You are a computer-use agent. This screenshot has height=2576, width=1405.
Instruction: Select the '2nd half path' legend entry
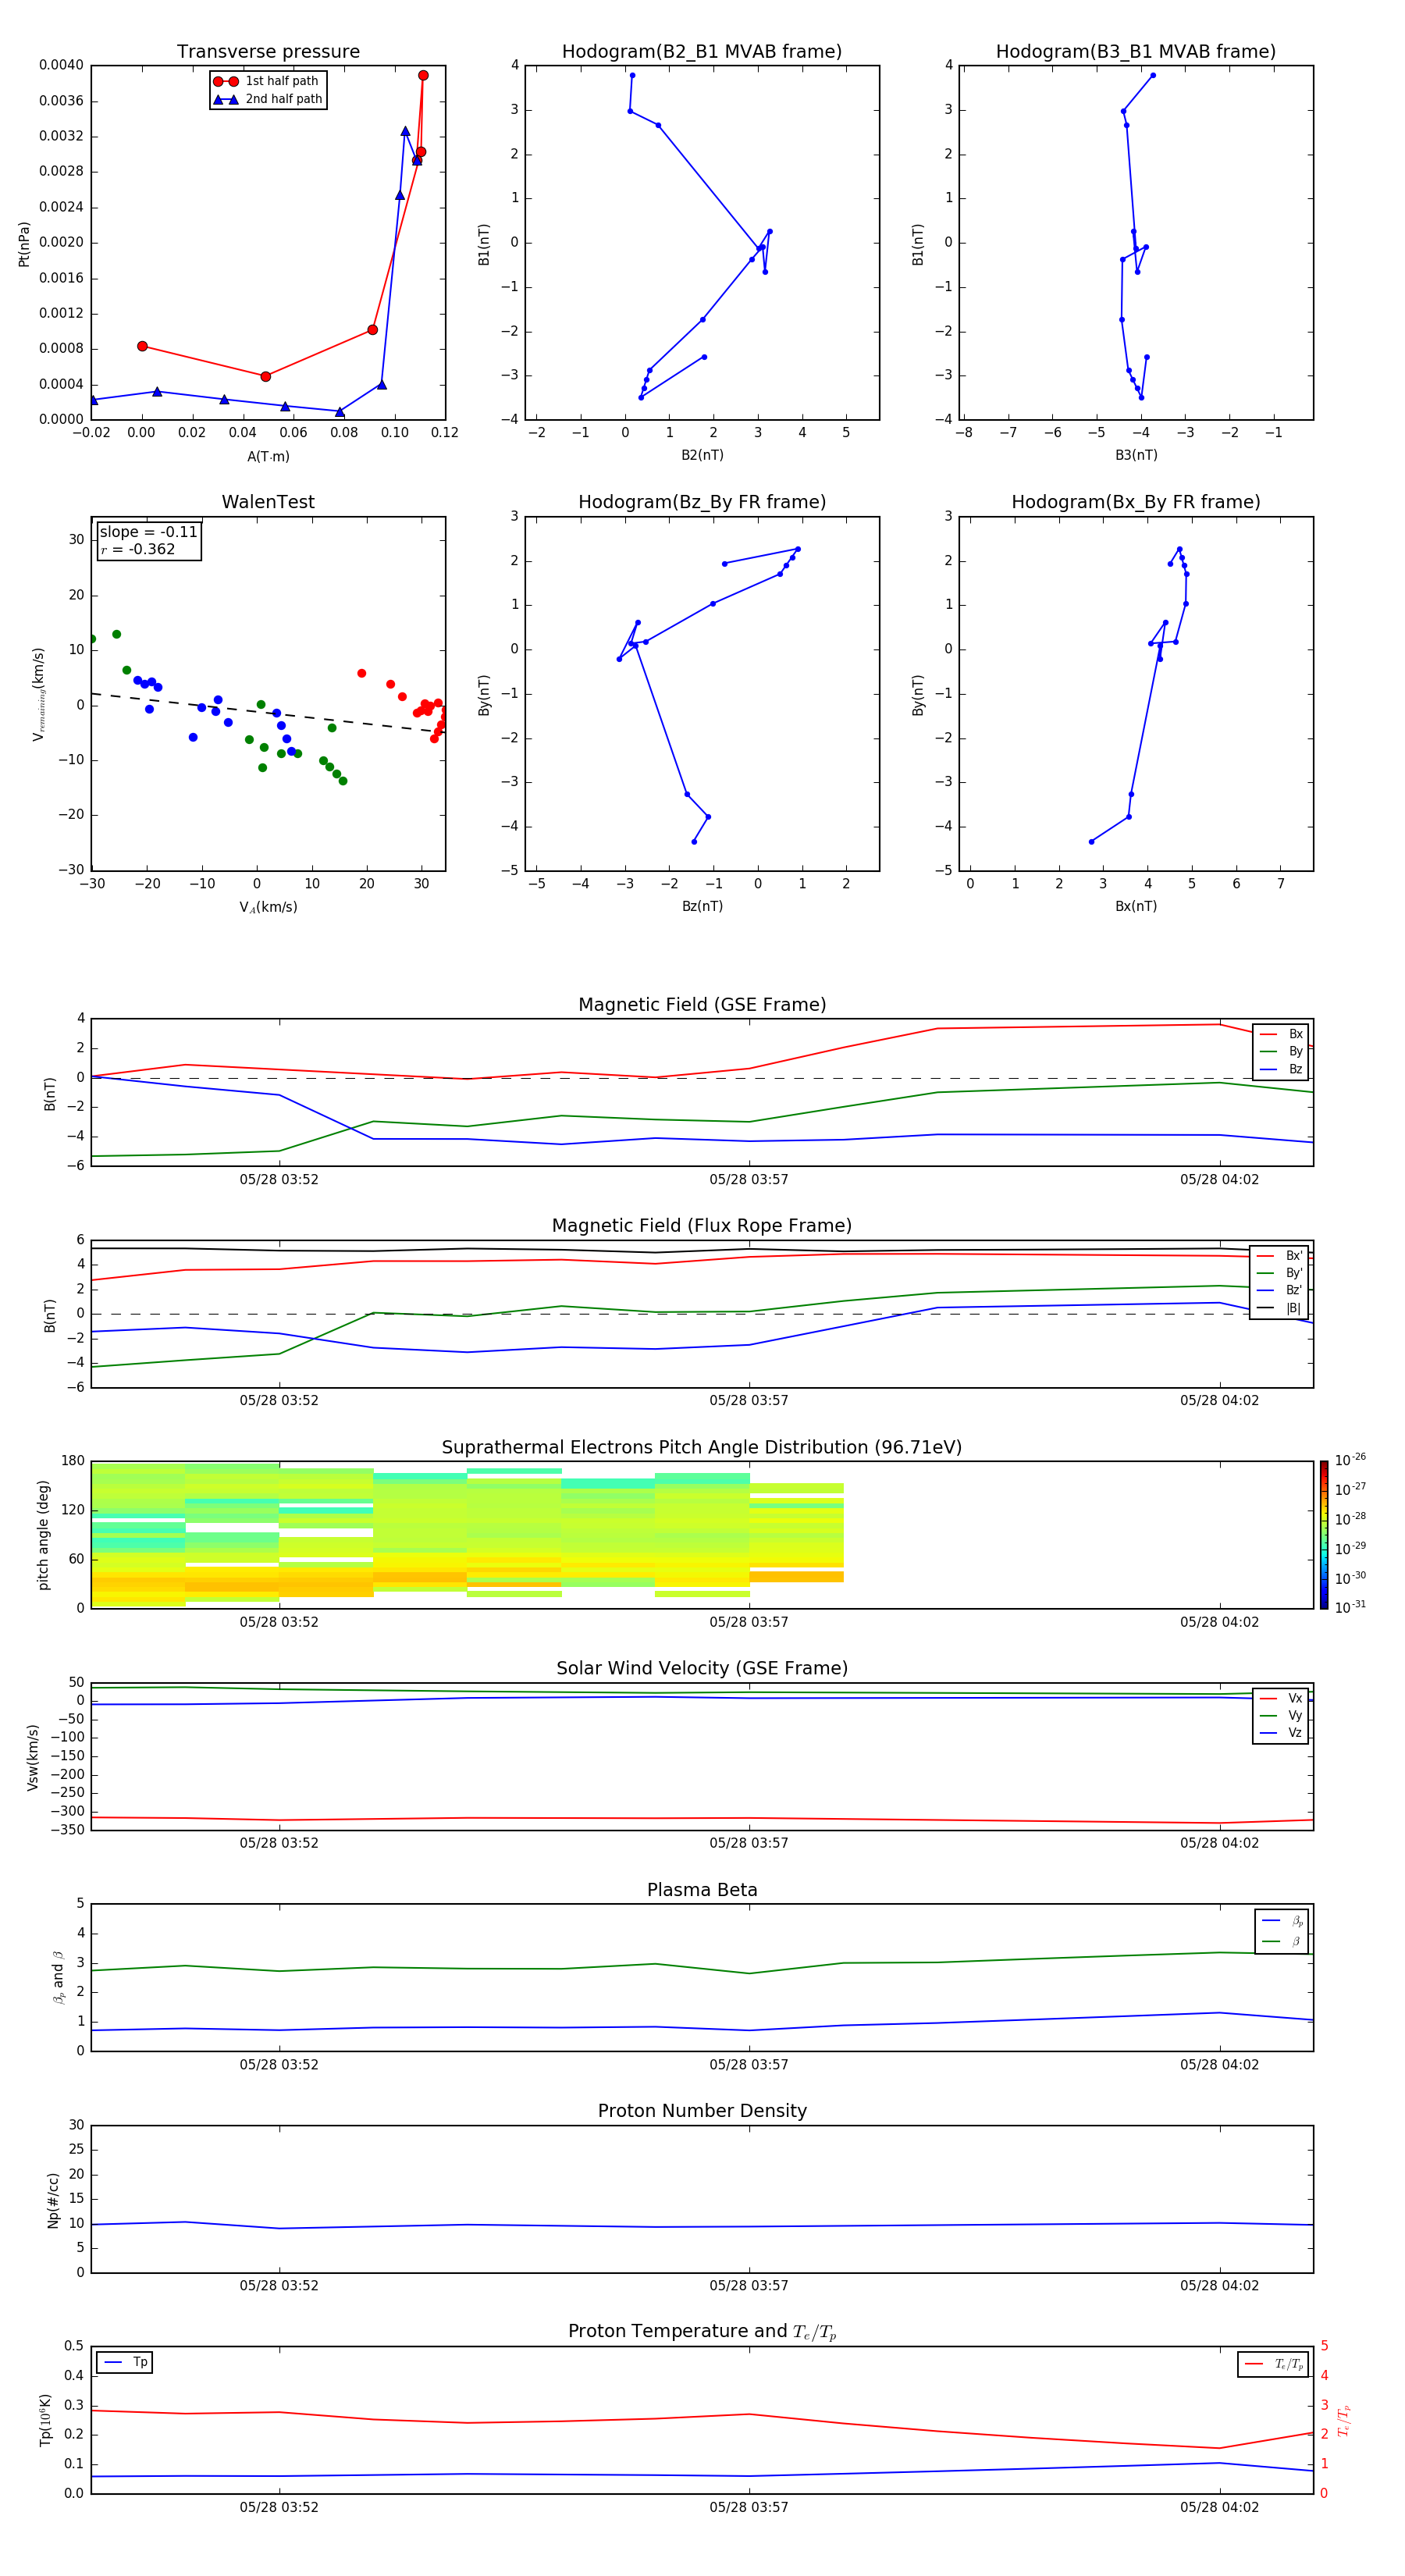[x=267, y=99]
